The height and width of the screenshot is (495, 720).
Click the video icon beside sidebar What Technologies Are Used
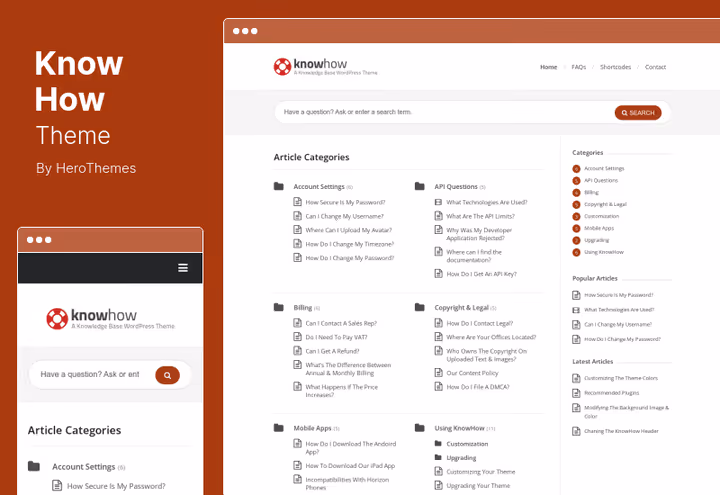click(x=576, y=310)
